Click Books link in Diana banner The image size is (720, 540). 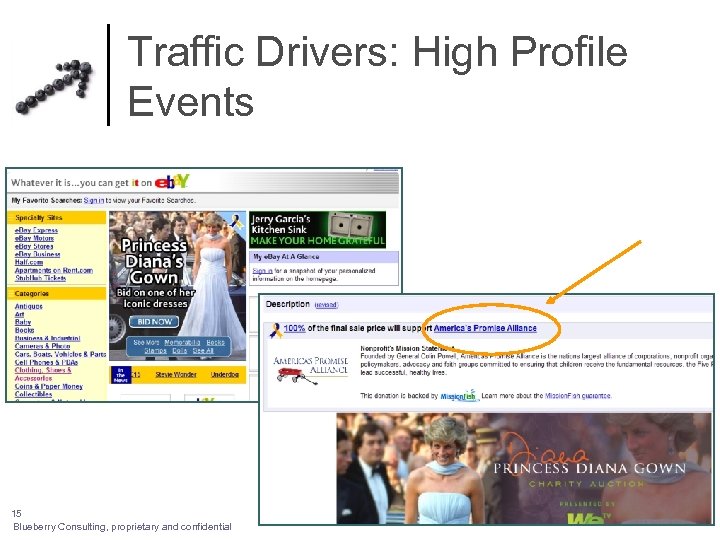(x=215, y=343)
